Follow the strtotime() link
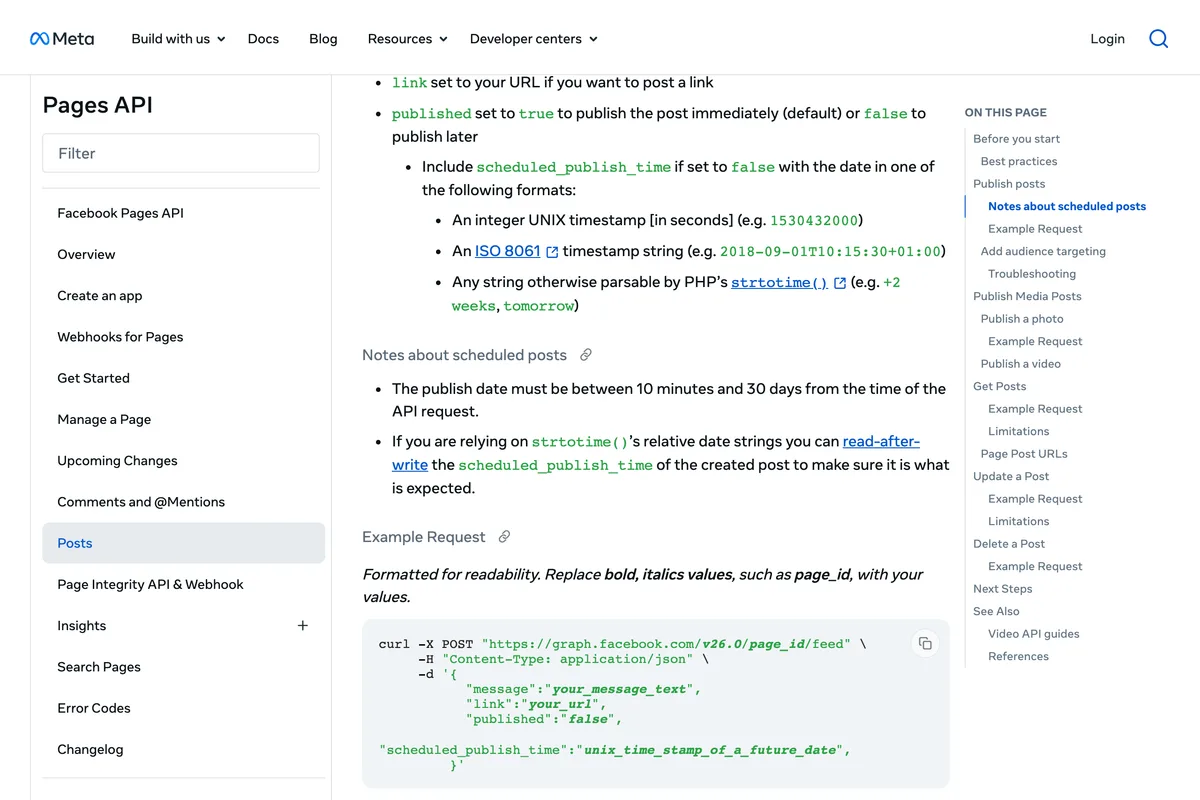Viewport: 1200px width, 800px height. (x=779, y=283)
